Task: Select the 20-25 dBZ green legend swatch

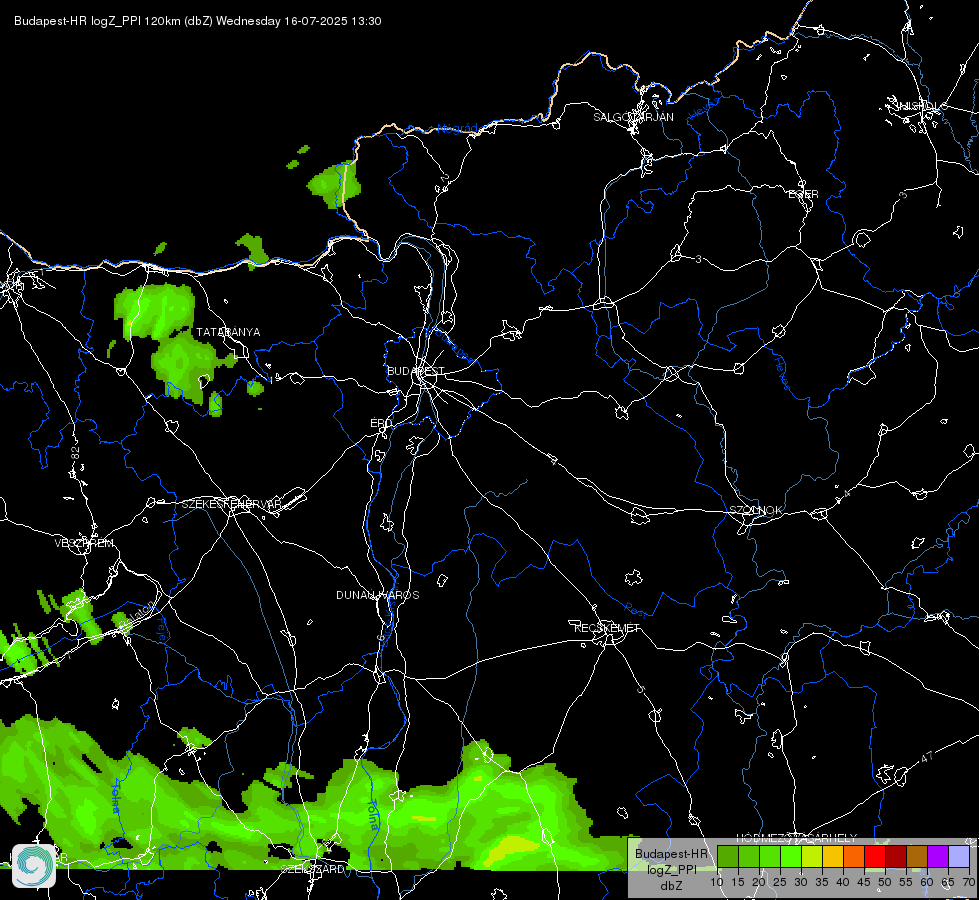Action: coord(770,856)
